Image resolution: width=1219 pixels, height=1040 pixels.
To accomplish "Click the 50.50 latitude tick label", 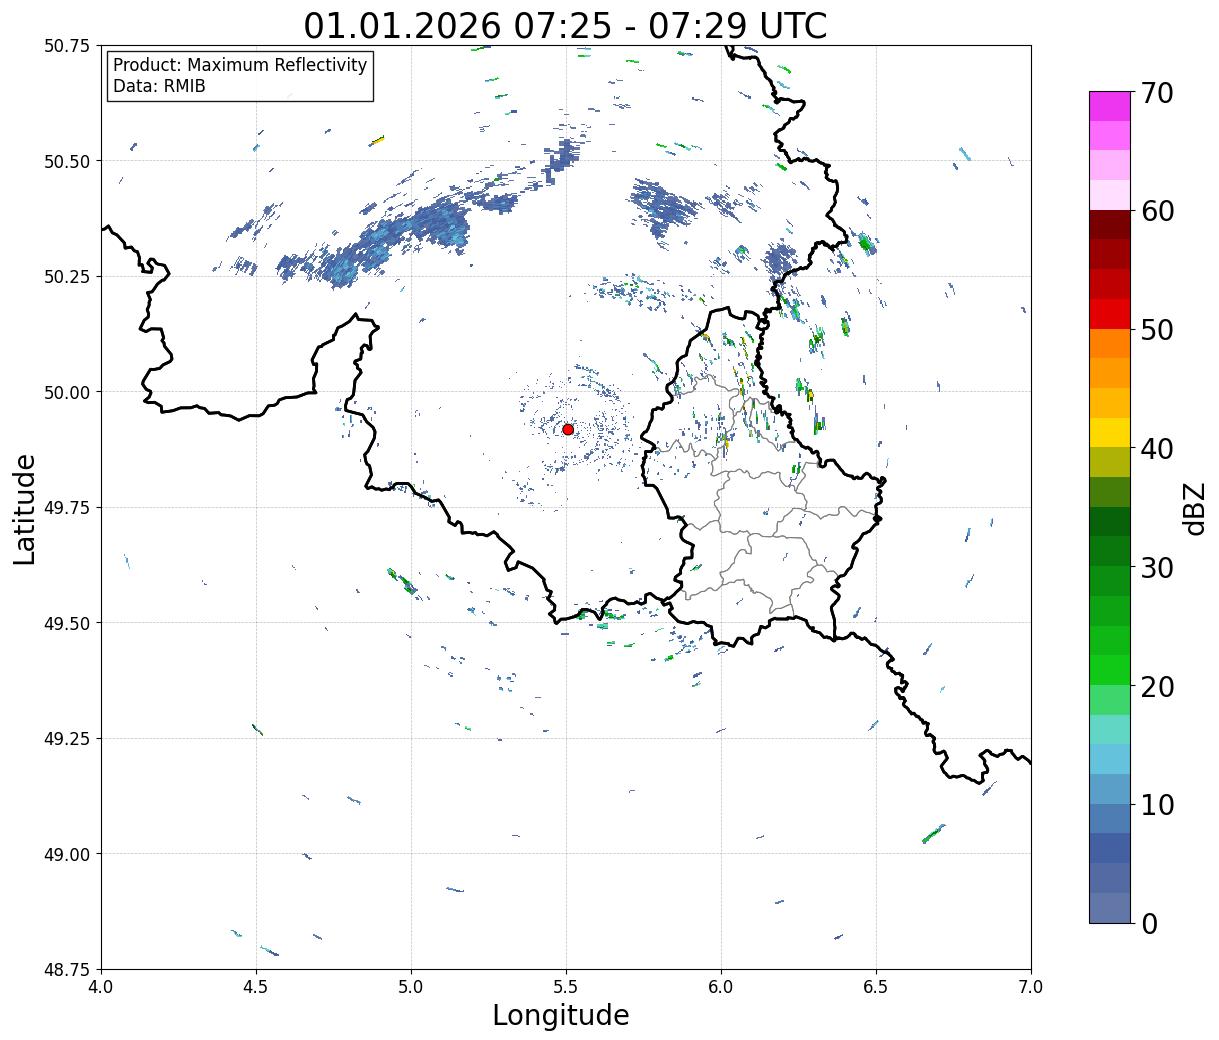I will click(x=68, y=161).
